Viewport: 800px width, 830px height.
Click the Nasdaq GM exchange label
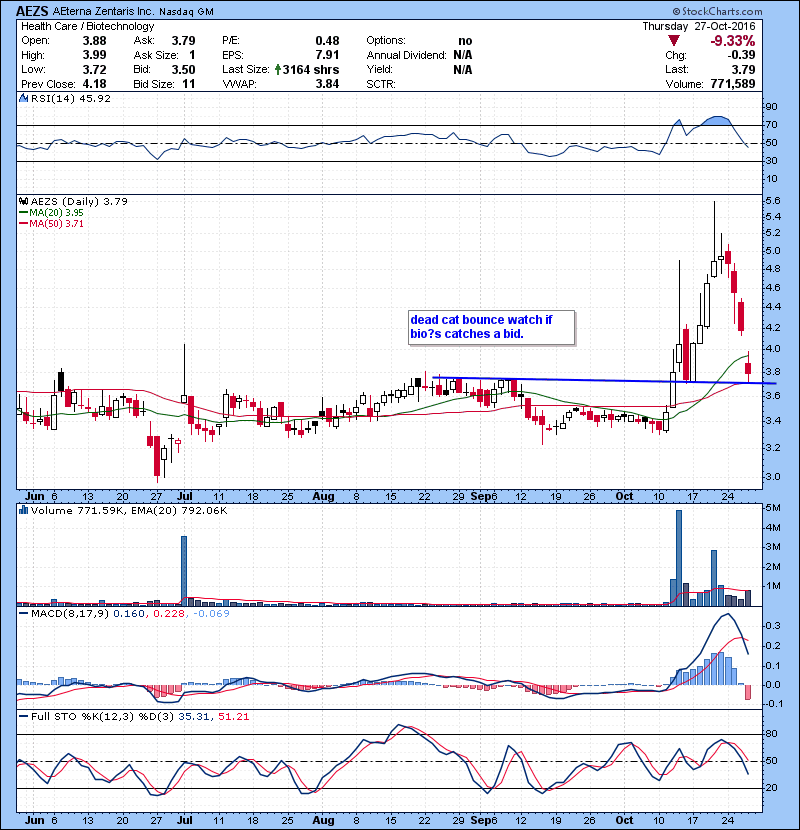click(x=186, y=12)
